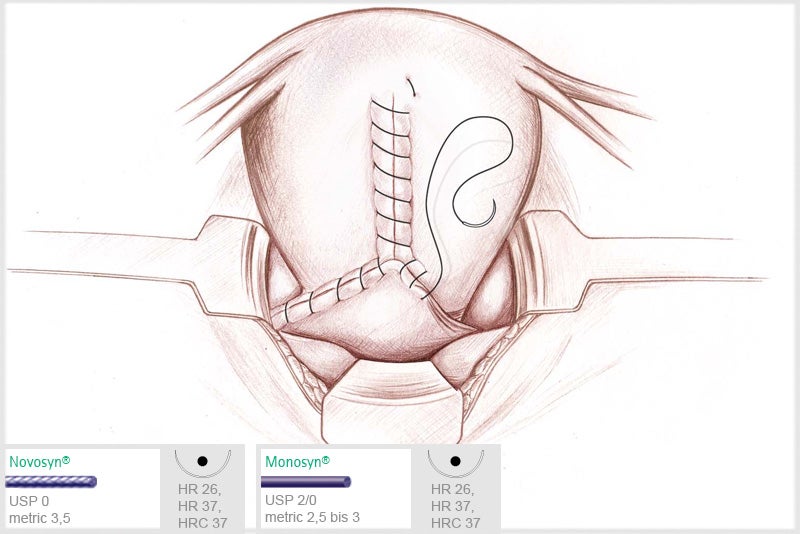800x534 pixels.
Task: Click the curved suture needle in illustration
Action: tap(476, 214)
